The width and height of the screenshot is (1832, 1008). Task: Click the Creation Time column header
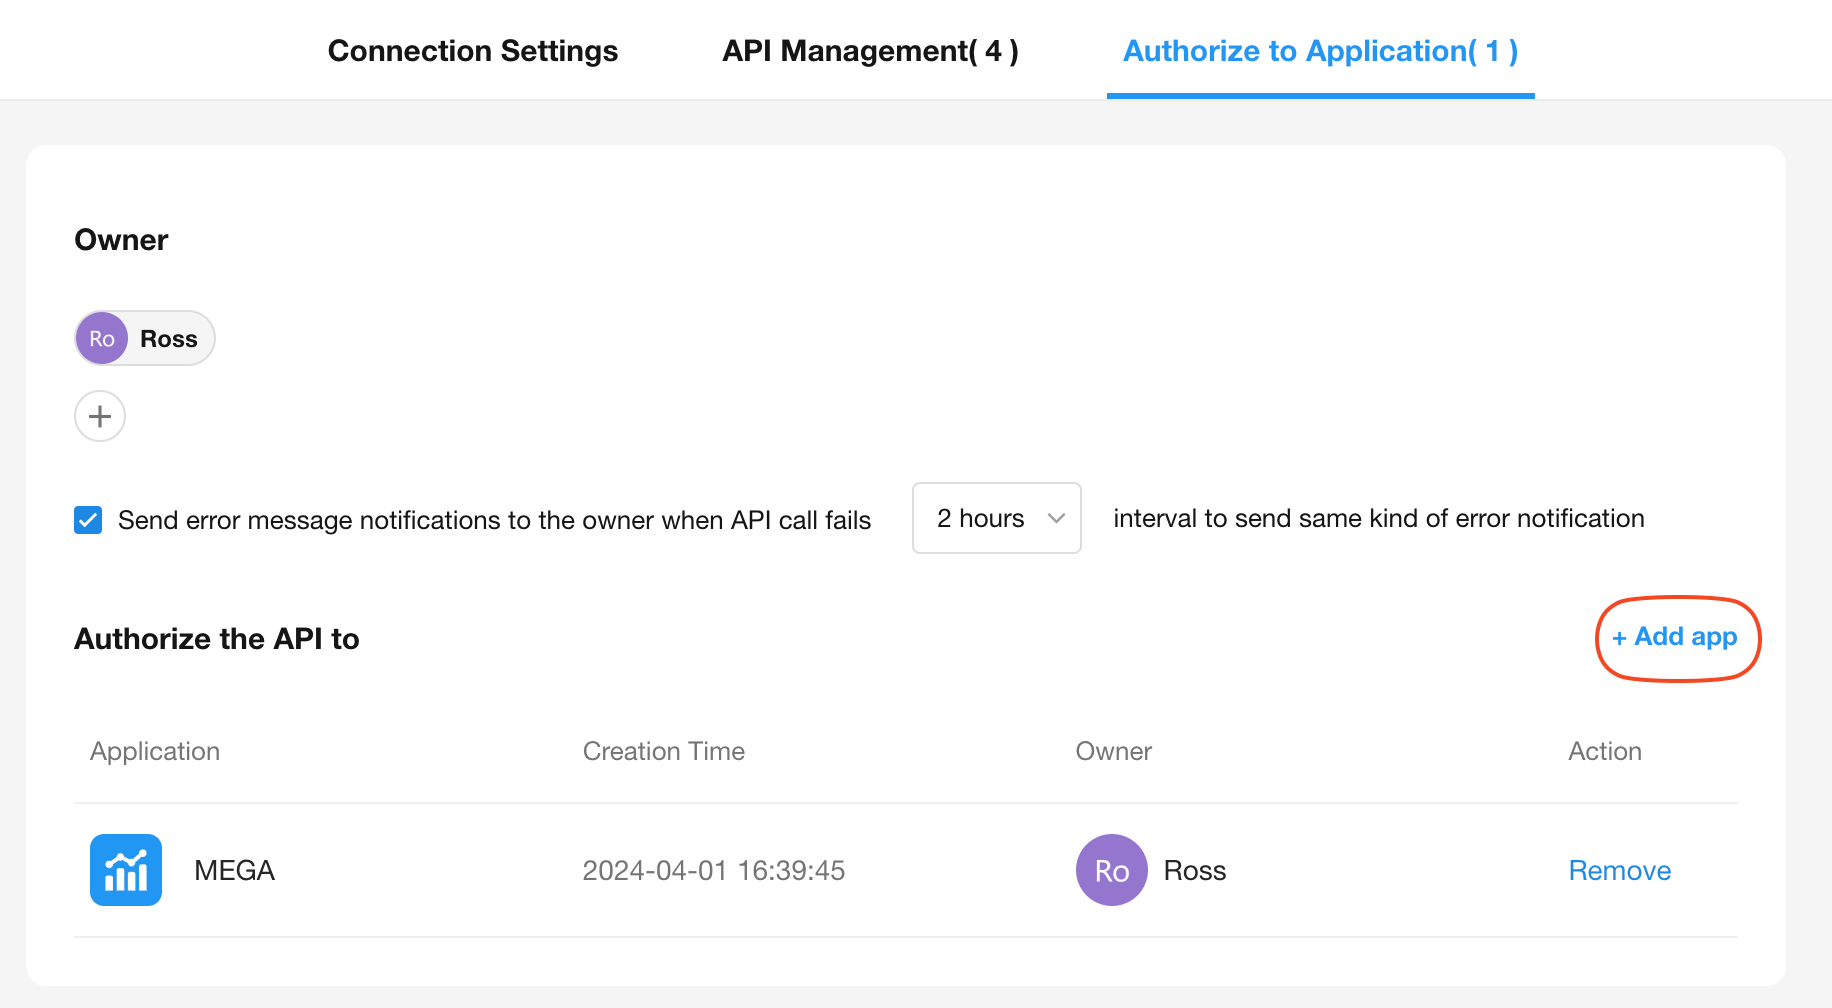coord(663,751)
